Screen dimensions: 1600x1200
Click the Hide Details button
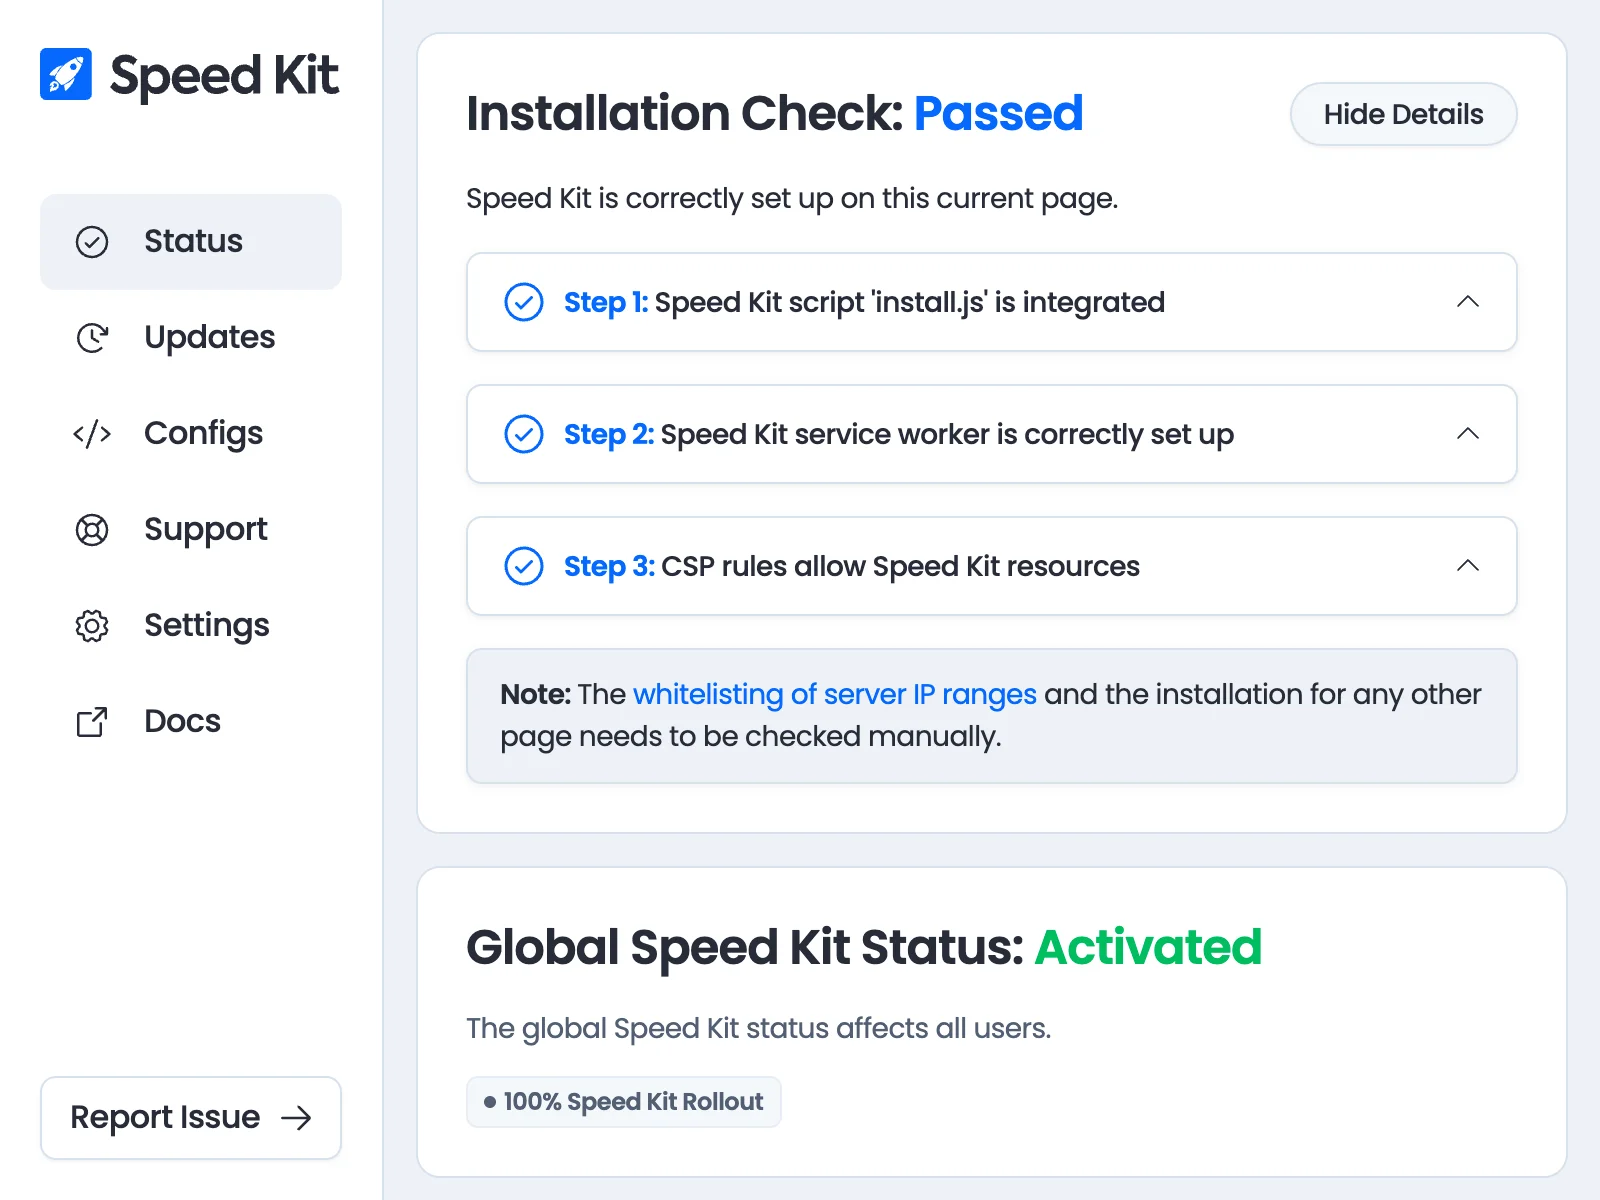click(x=1404, y=114)
